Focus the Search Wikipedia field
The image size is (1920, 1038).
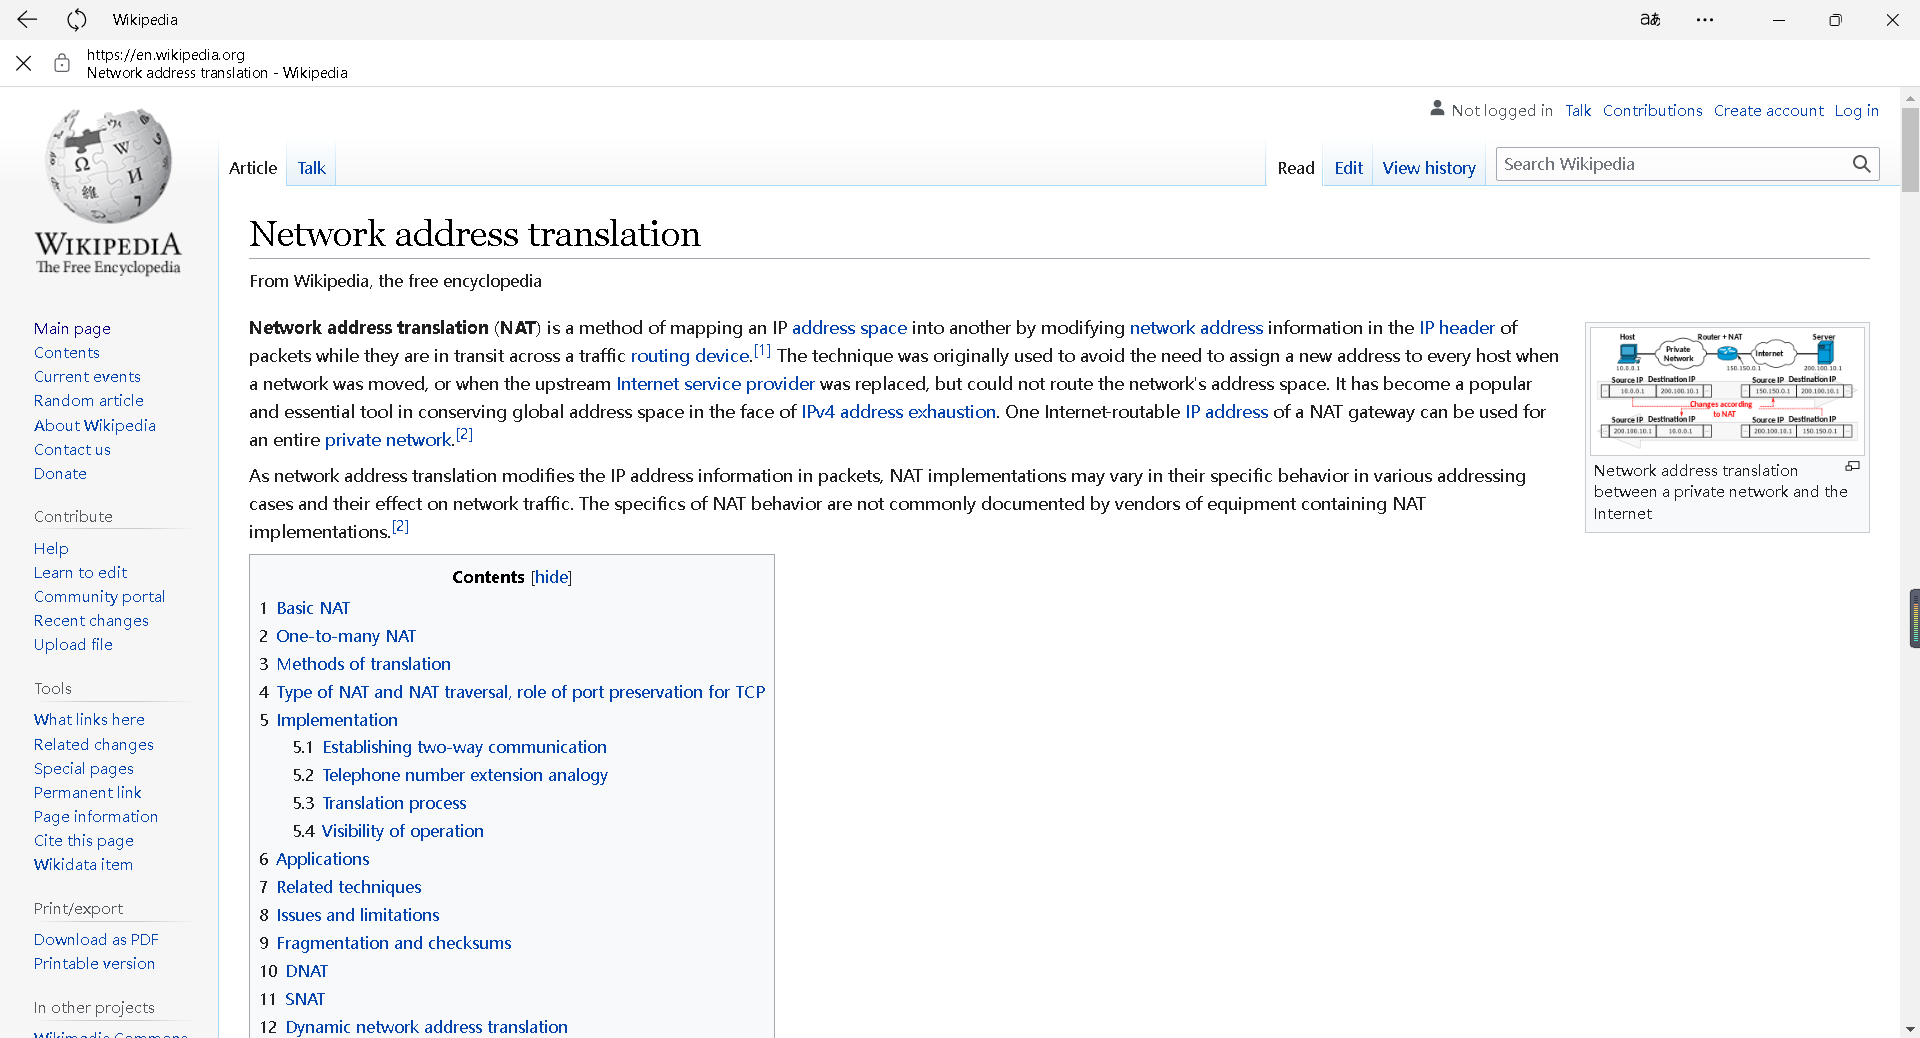(x=1673, y=164)
